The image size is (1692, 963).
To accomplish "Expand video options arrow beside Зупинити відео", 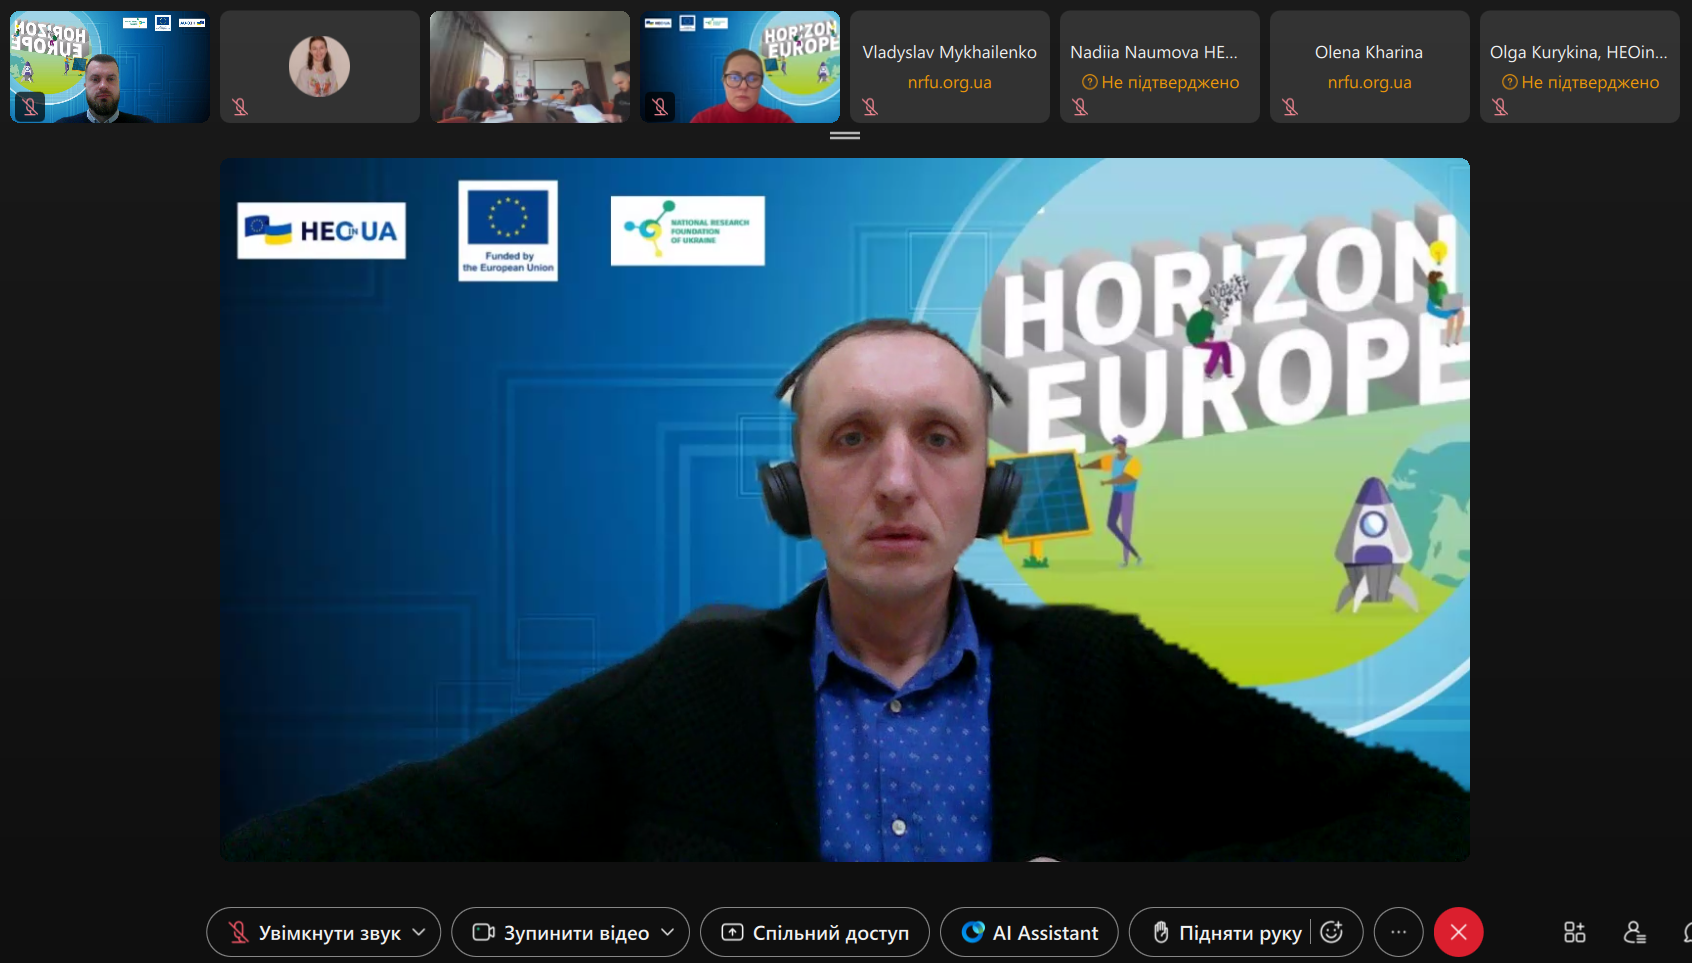I will pyautogui.click(x=668, y=932).
